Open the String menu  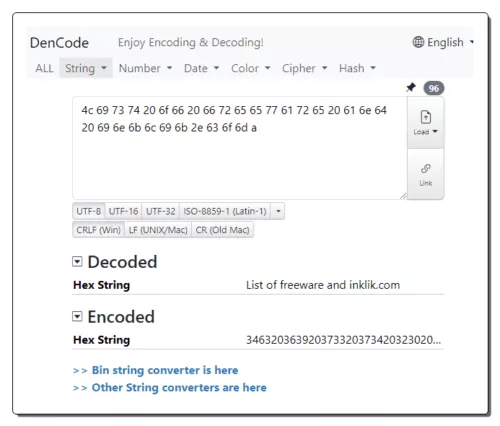[x=86, y=68]
